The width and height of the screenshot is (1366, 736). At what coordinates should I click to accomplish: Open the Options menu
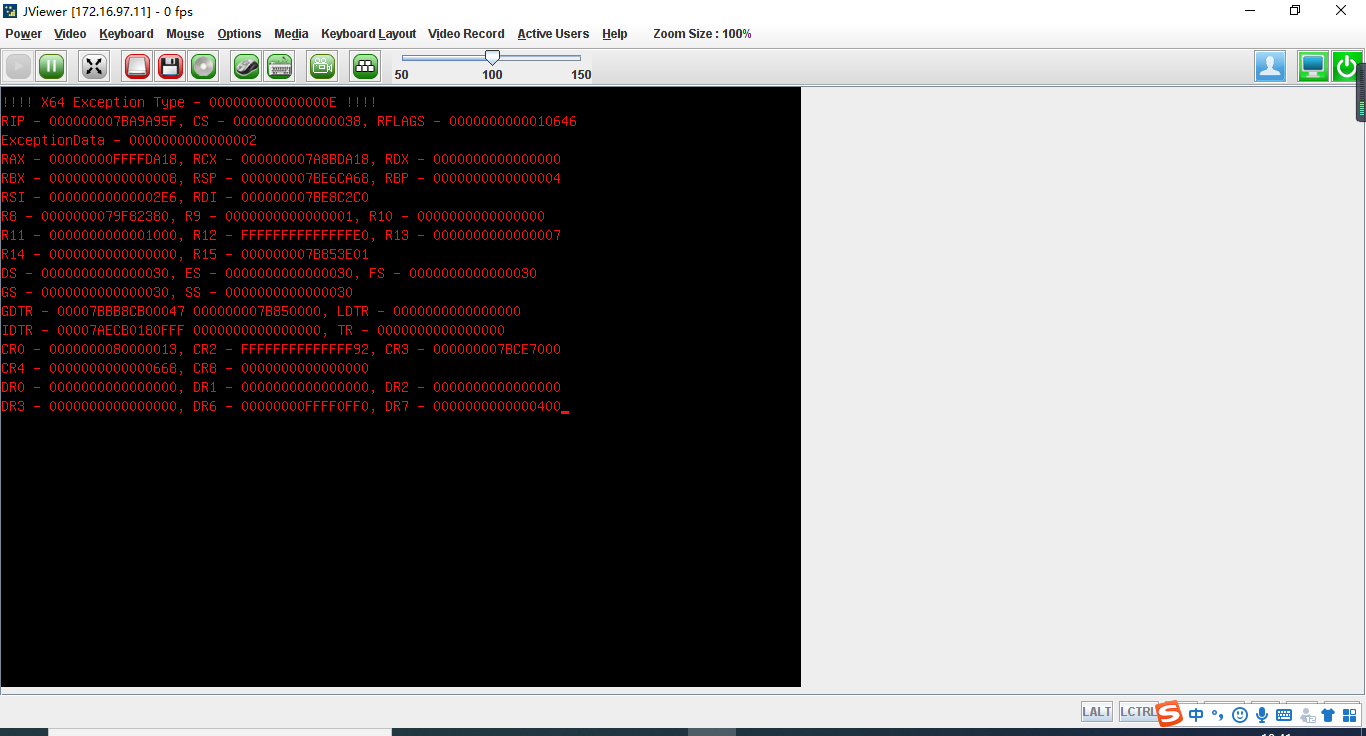coord(239,34)
